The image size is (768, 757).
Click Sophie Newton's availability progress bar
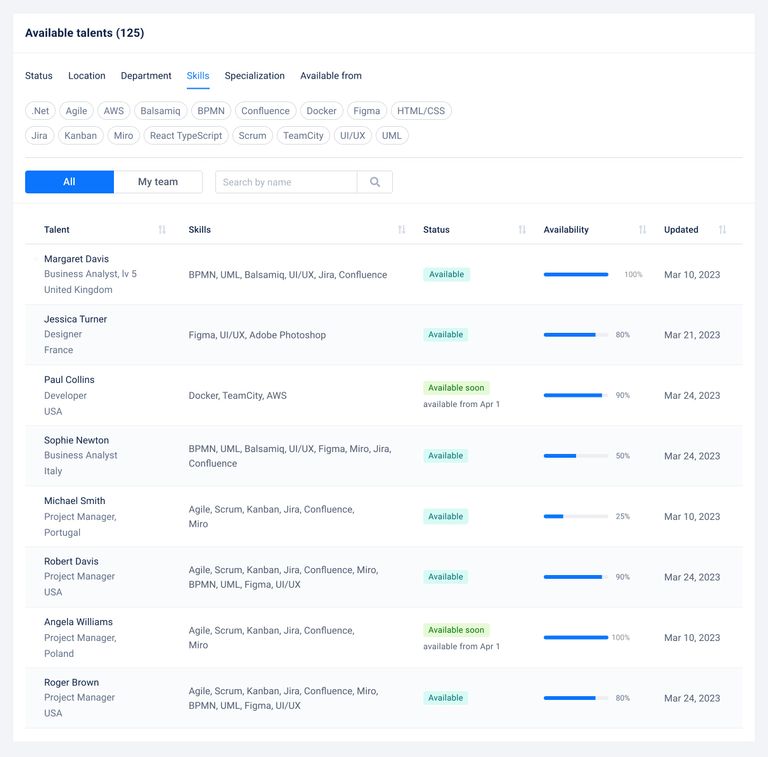tap(575, 456)
